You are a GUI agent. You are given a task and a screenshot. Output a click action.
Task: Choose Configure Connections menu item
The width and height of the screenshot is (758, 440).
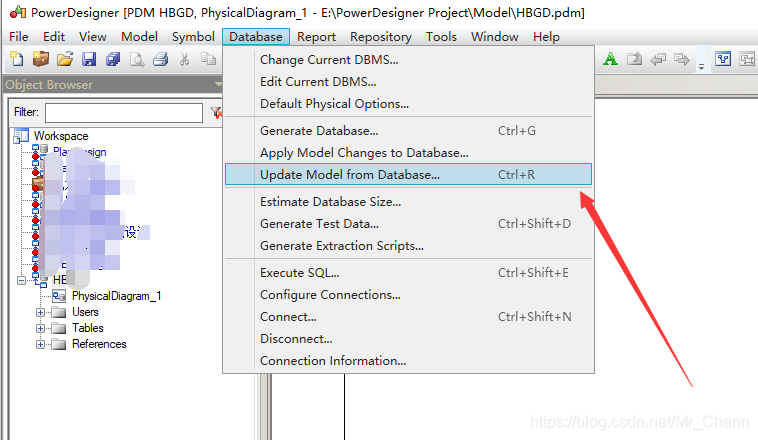point(408,295)
